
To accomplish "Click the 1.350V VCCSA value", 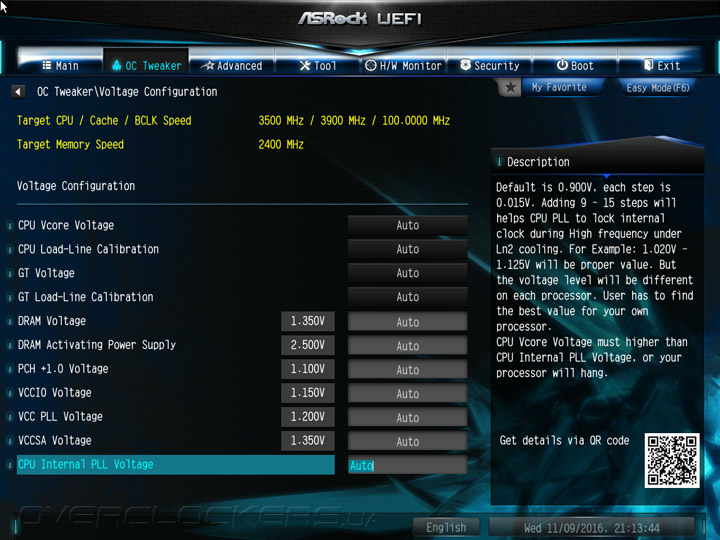I will [x=308, y=440].
